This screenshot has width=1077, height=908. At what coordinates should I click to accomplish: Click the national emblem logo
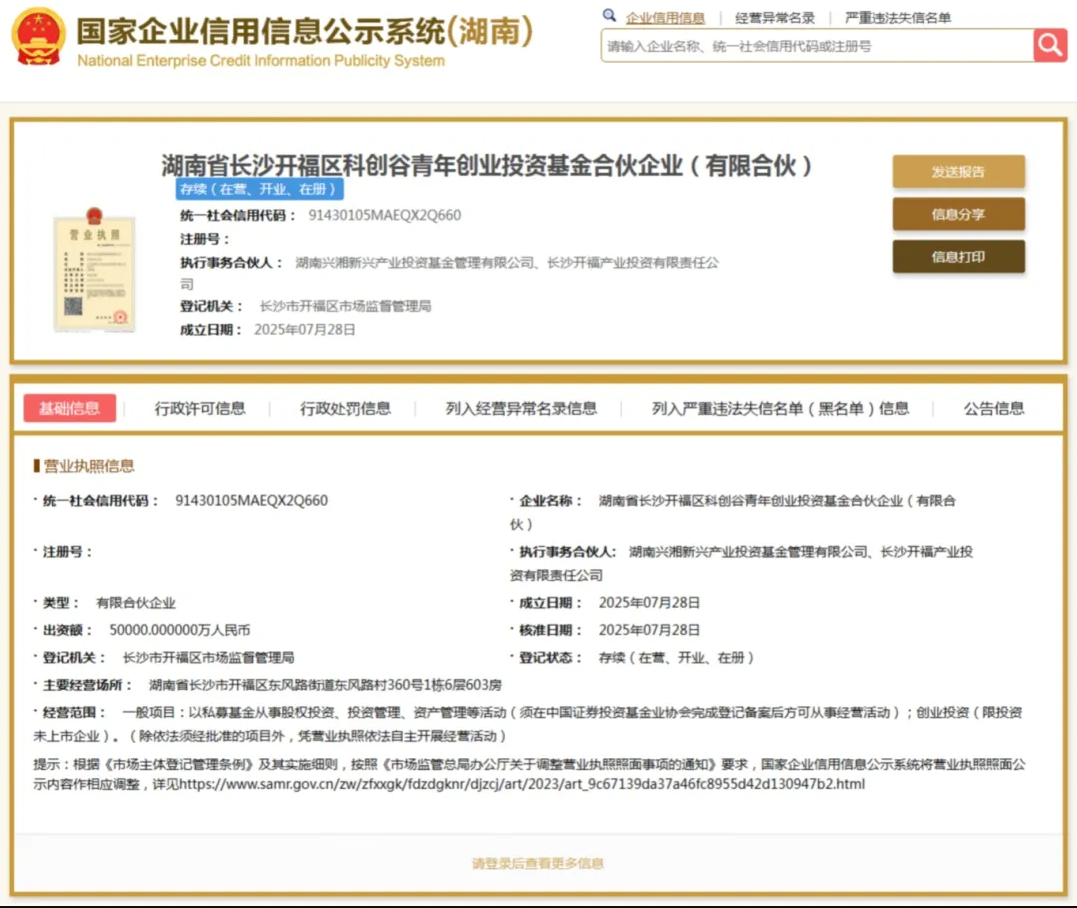pyautogui.click(x=38, y=37)
